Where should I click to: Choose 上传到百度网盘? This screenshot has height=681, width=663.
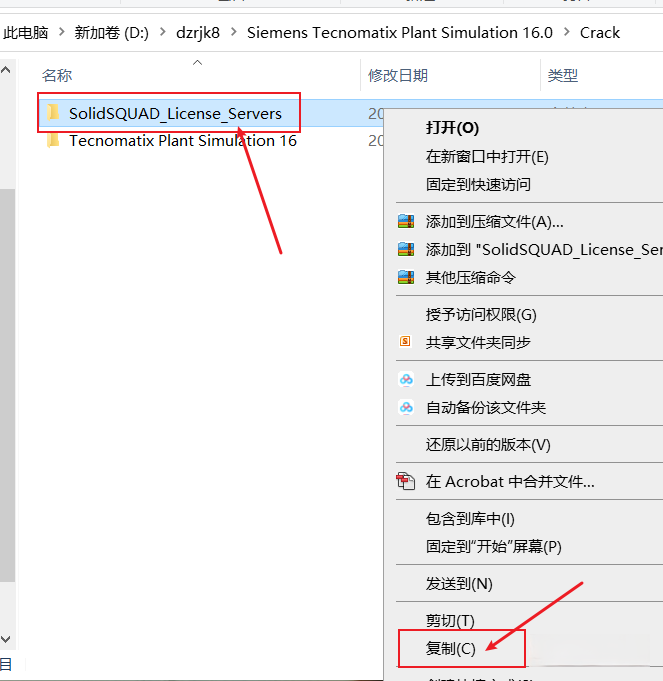tap(478, 380)
